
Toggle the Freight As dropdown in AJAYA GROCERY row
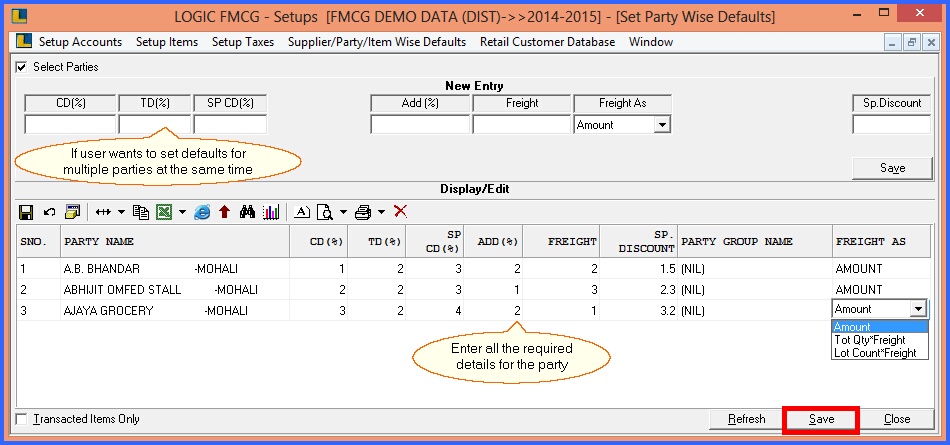point(919,309)
